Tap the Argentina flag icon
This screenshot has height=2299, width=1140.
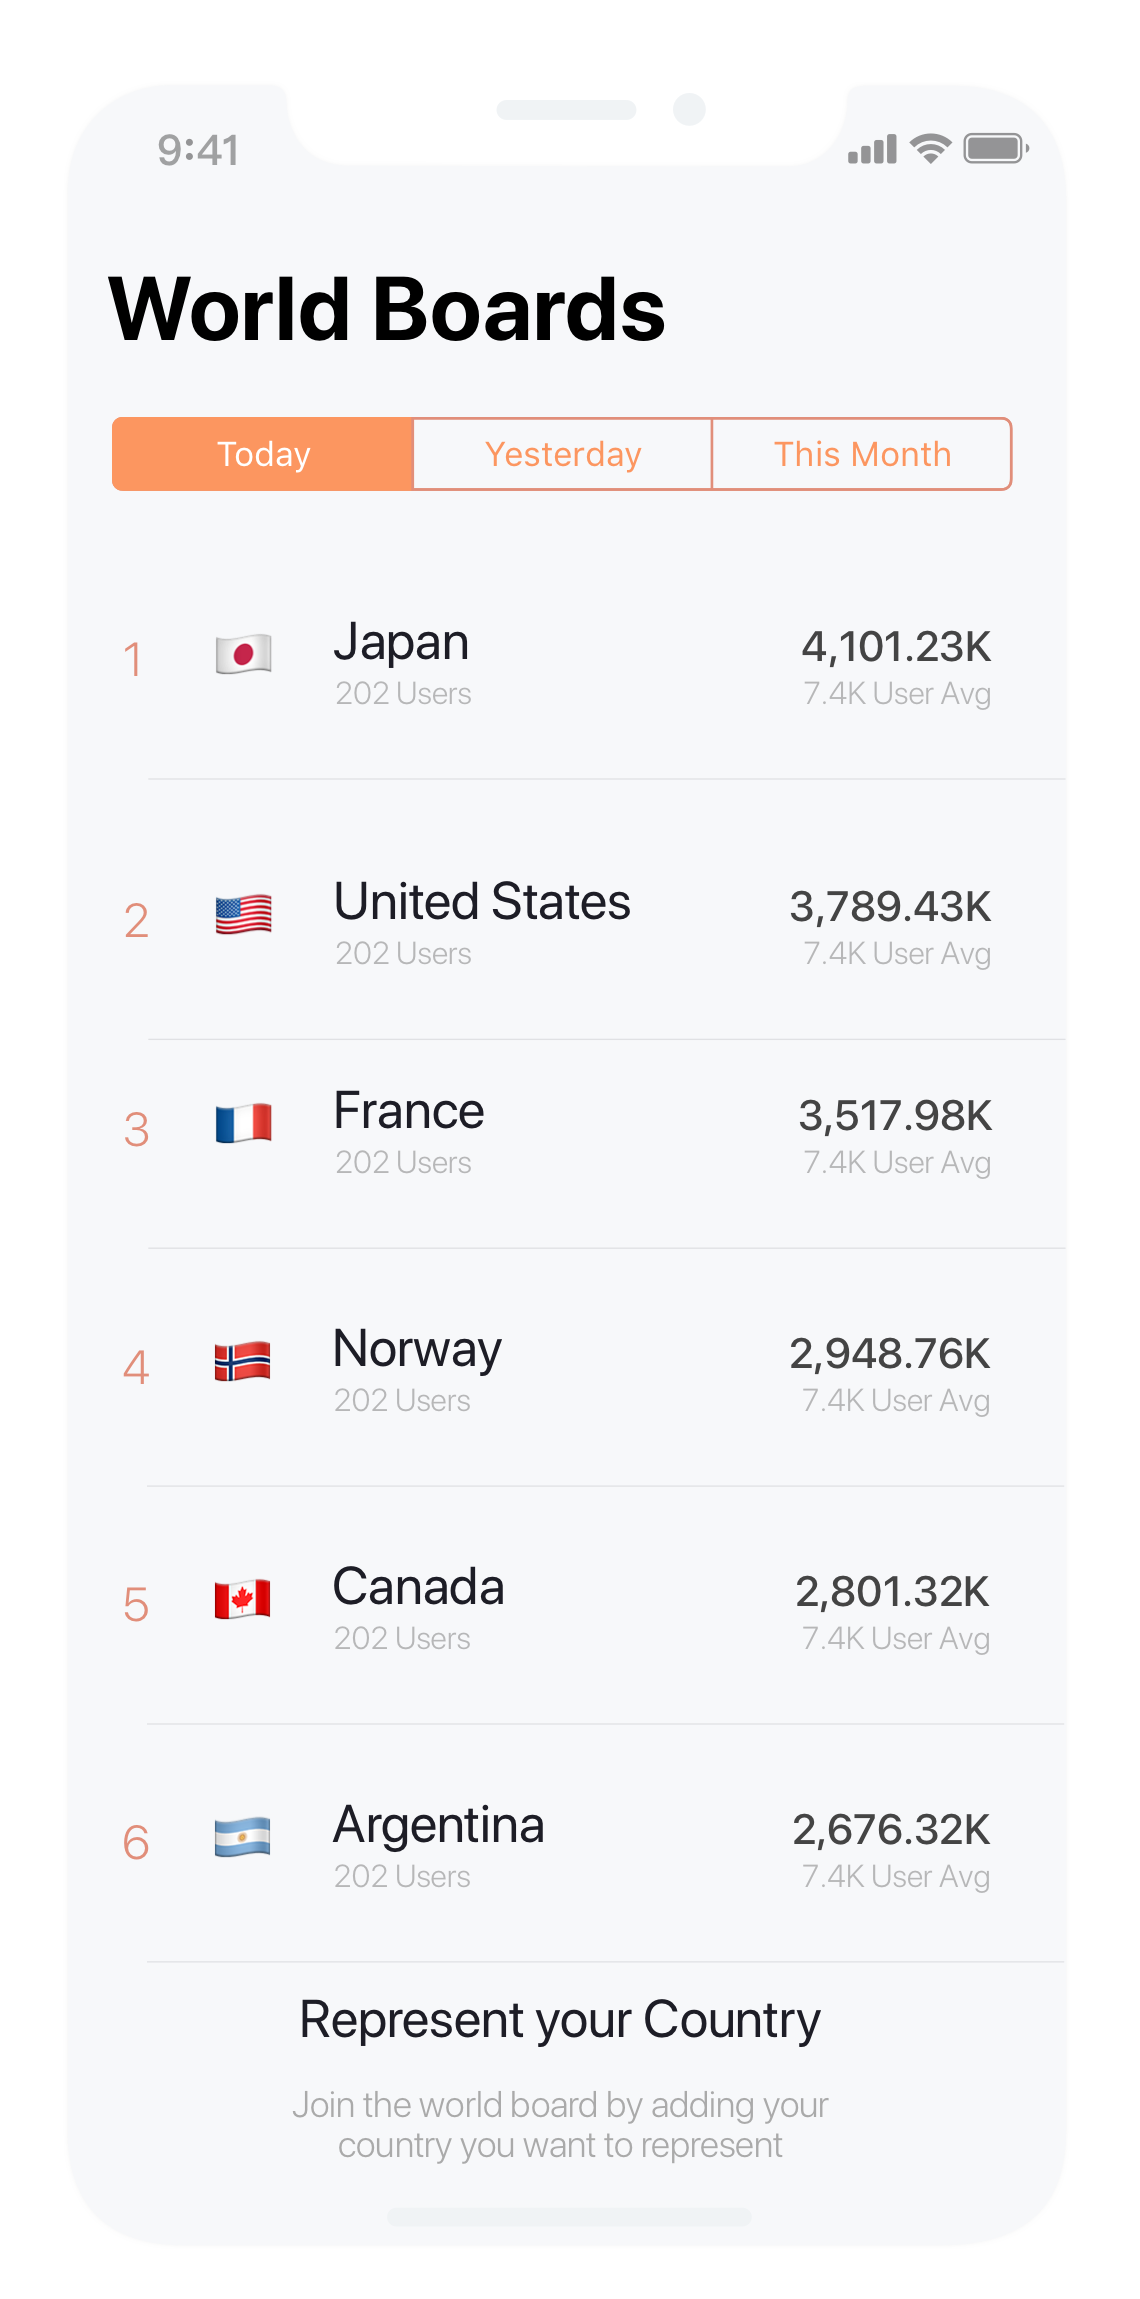coord(243,1837)
